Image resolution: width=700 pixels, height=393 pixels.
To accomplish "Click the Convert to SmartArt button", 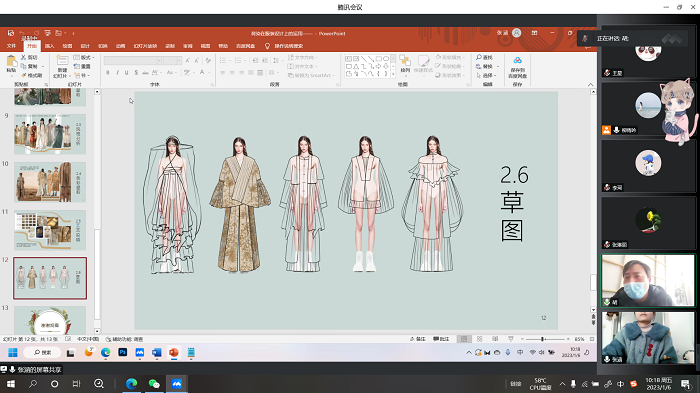I will pyautogui.click(x=311, y=75).
